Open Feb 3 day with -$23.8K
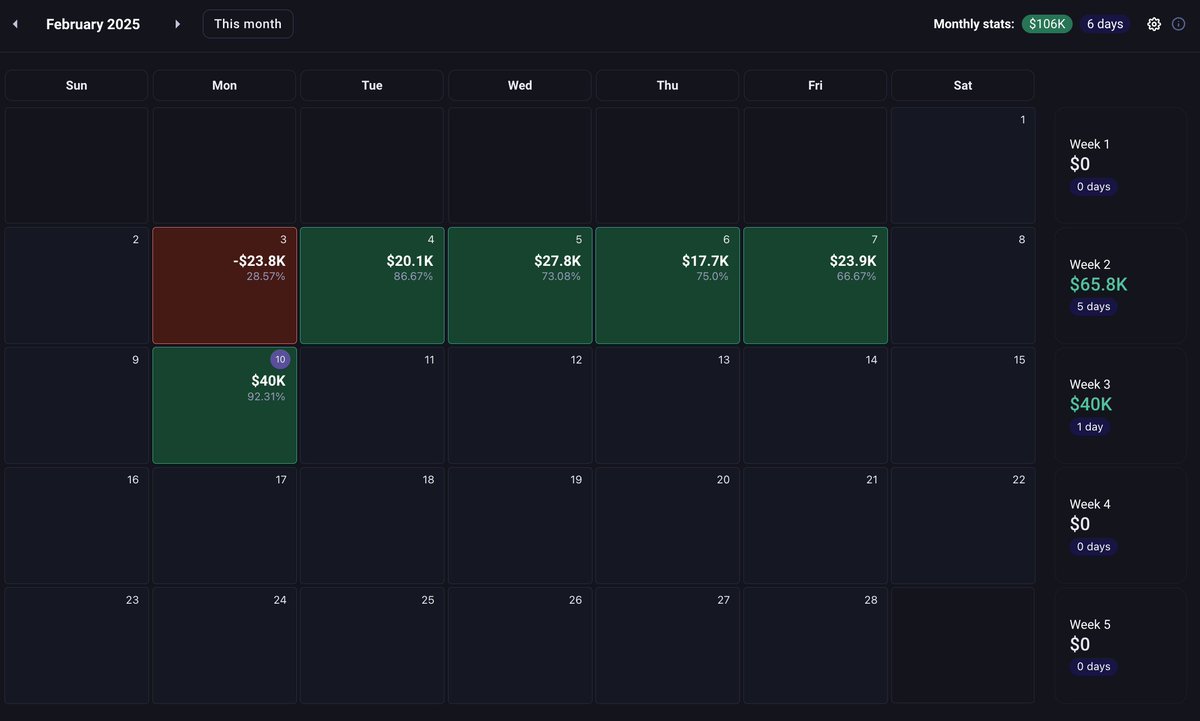 tap(225, 285)
